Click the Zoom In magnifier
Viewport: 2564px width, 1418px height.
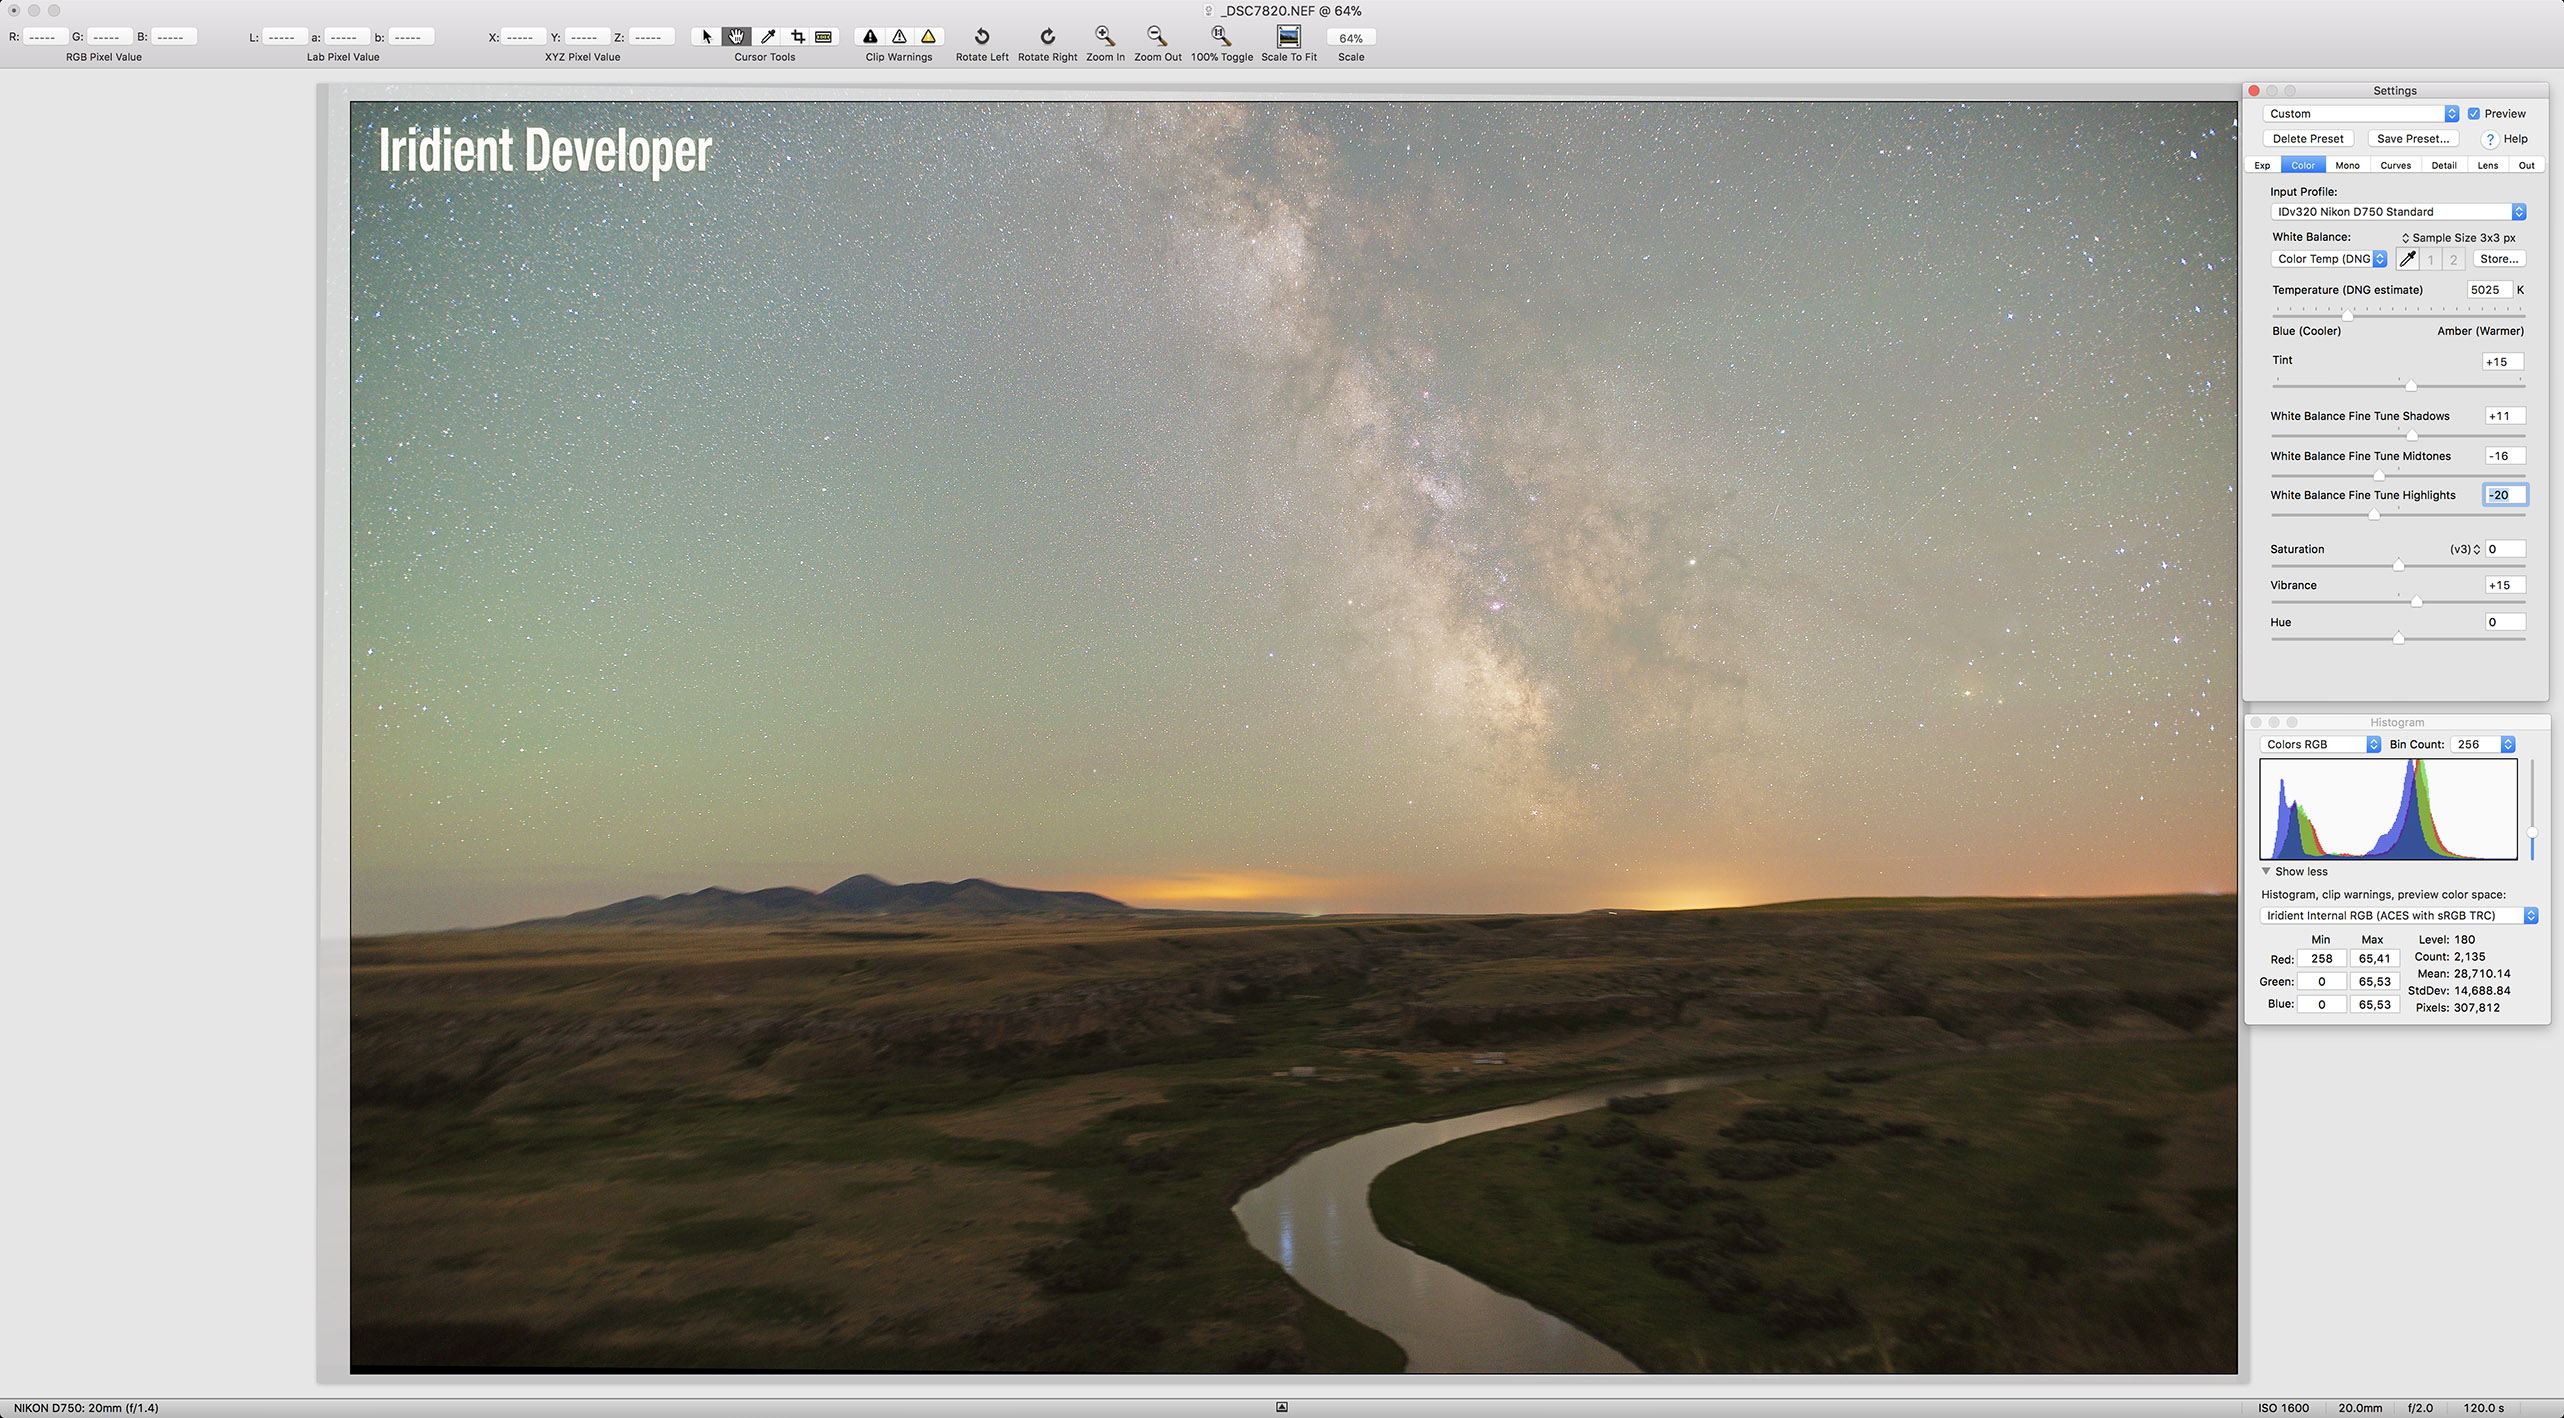[1104, 37]
